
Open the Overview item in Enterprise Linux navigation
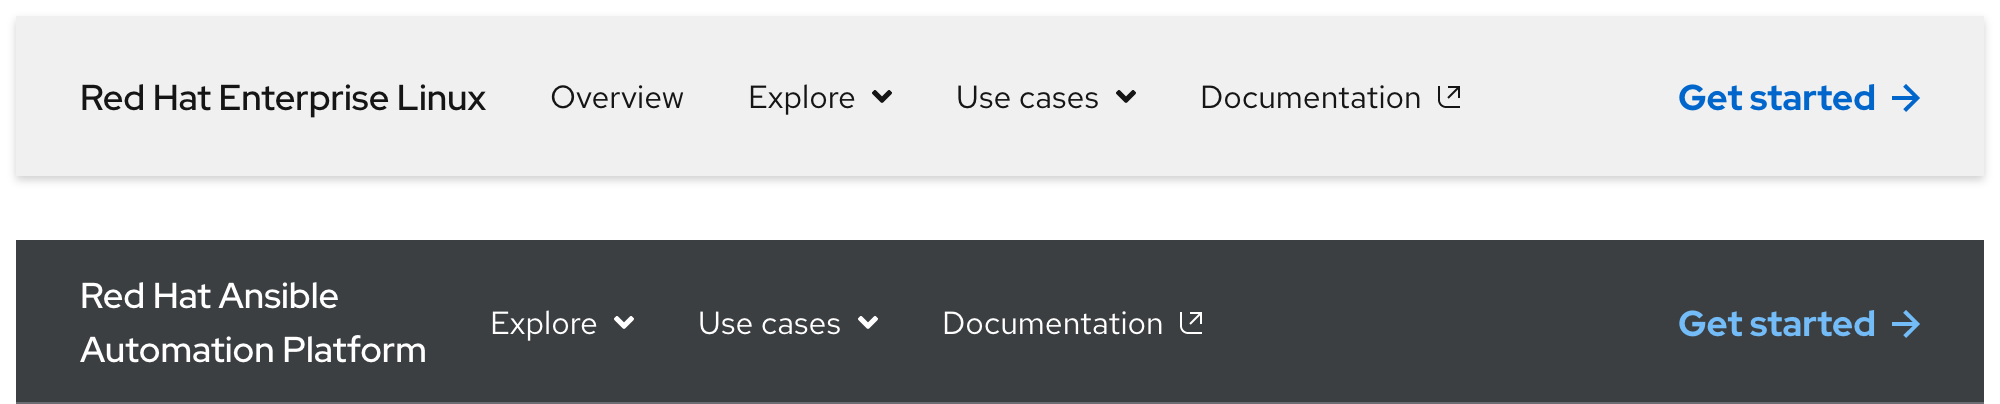coord(617,98)
